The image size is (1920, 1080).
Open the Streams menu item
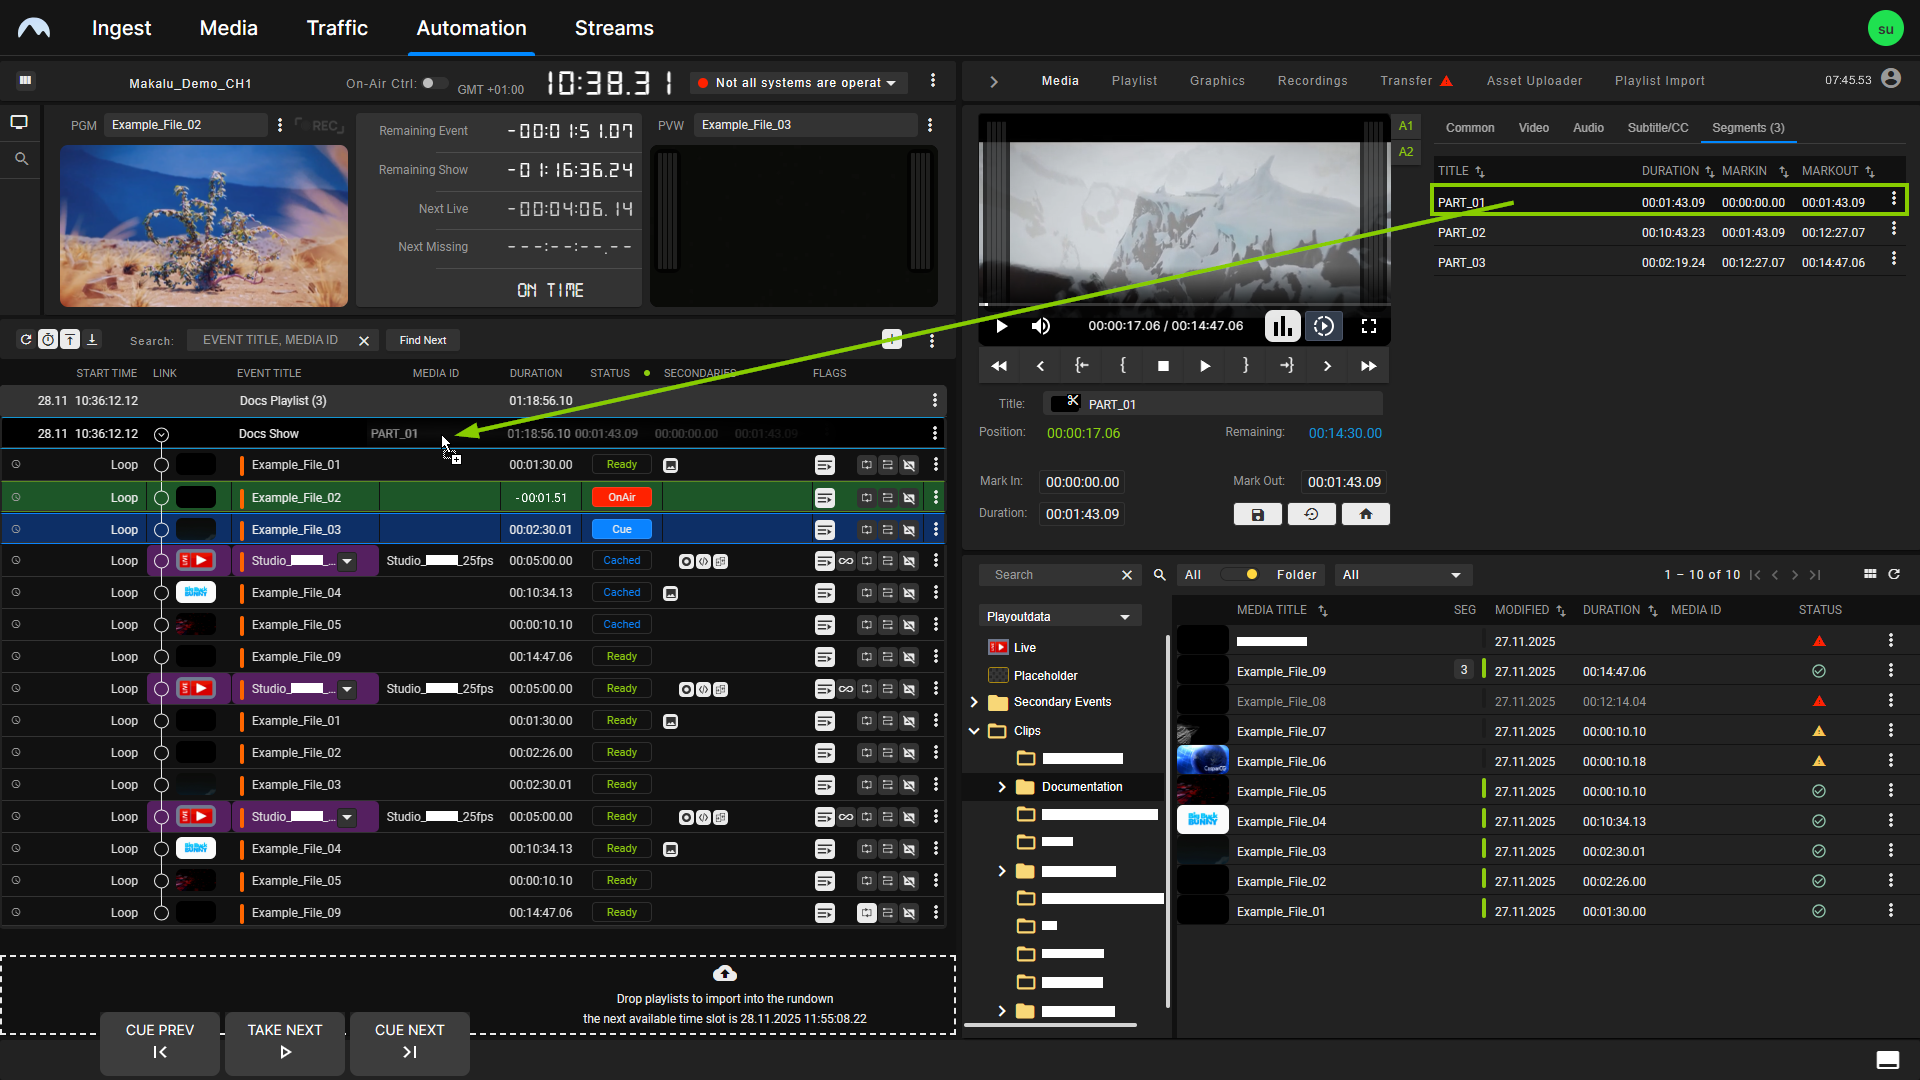[613, 28]
